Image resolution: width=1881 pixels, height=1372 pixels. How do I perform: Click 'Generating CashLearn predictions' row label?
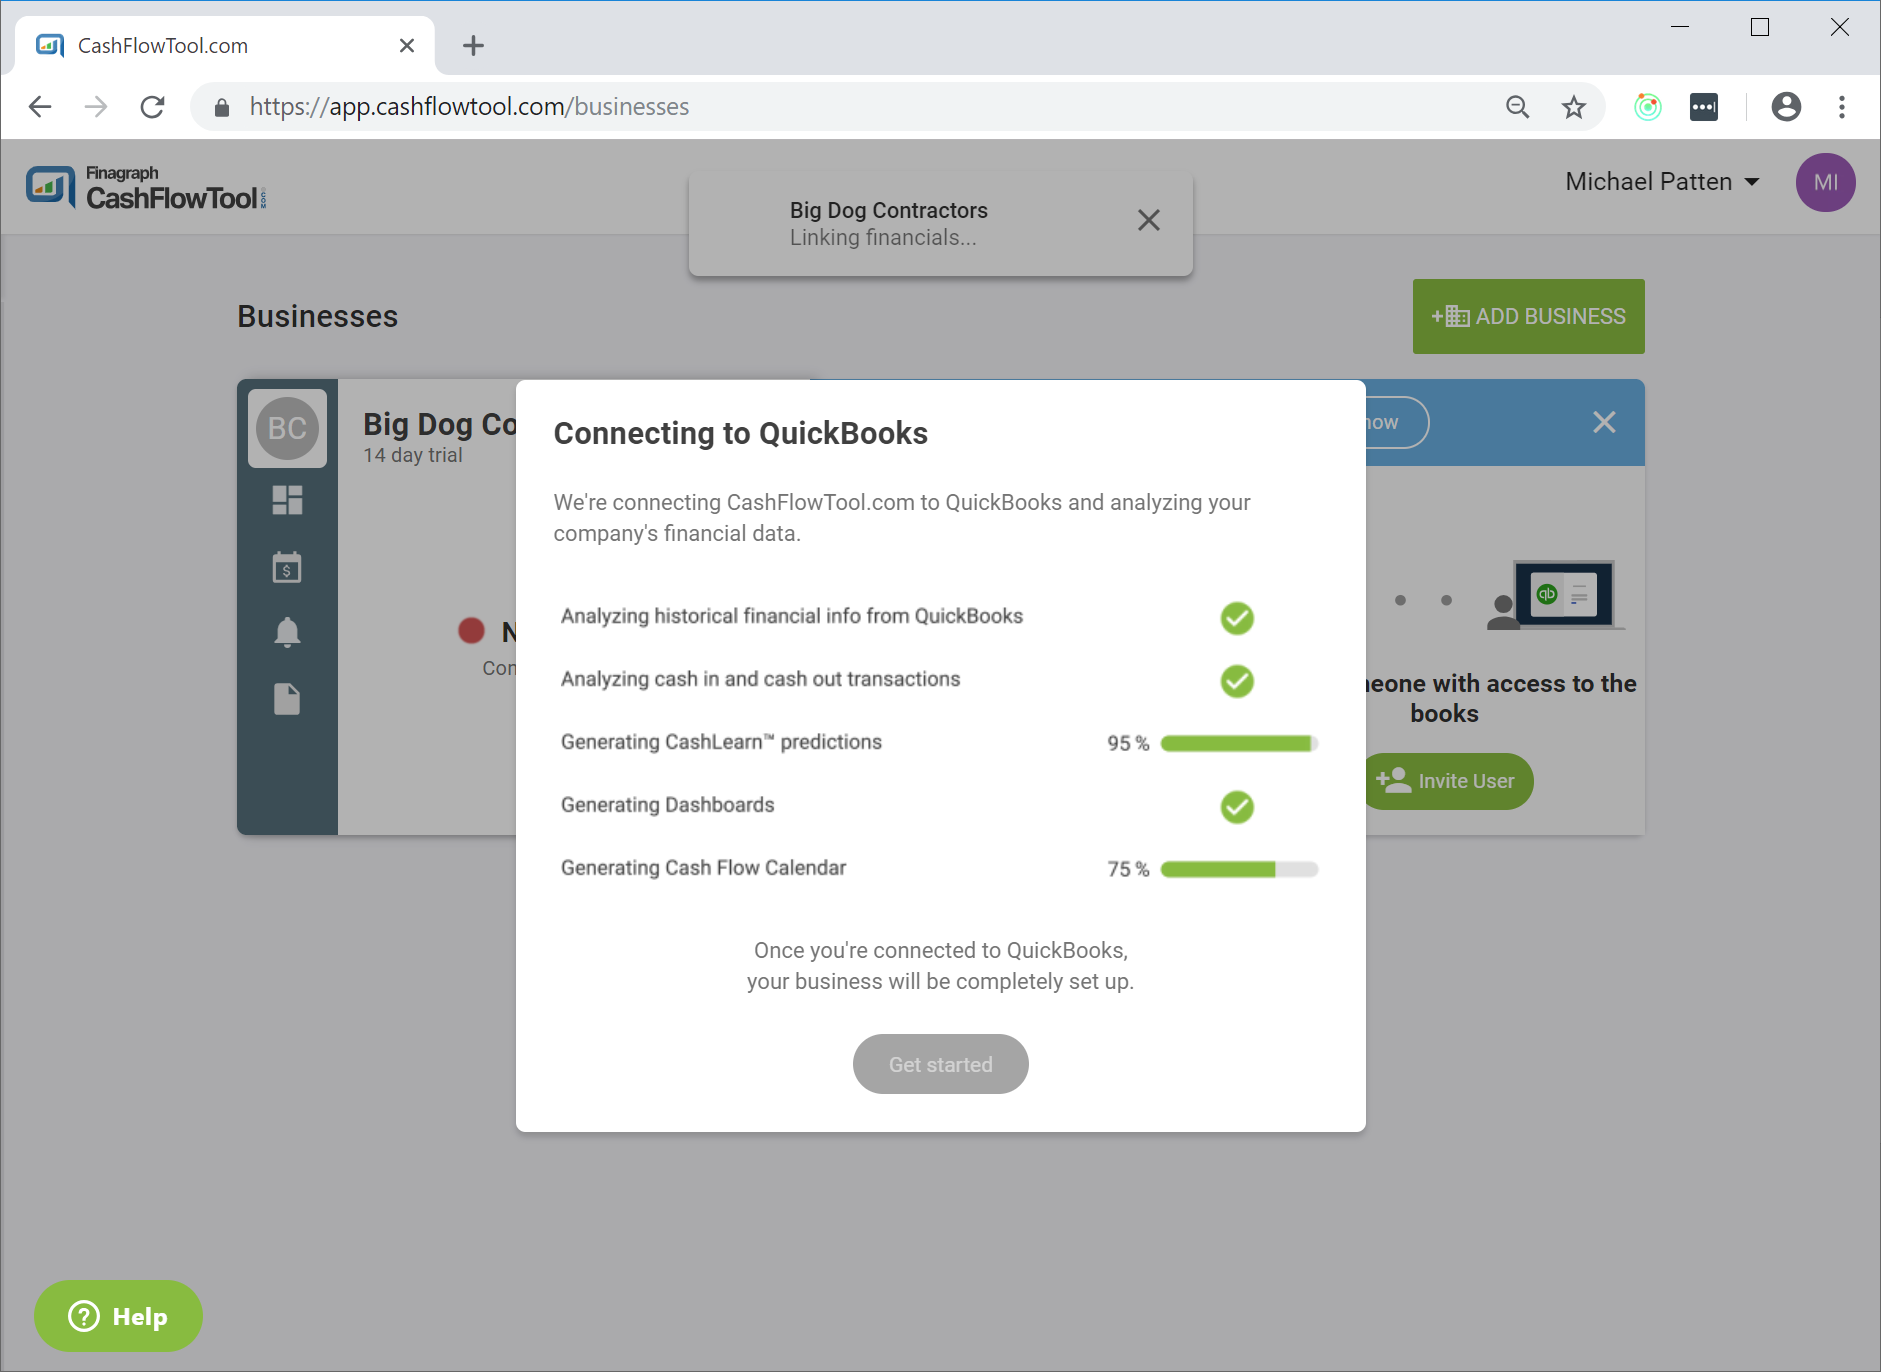[x=721, y=742]
